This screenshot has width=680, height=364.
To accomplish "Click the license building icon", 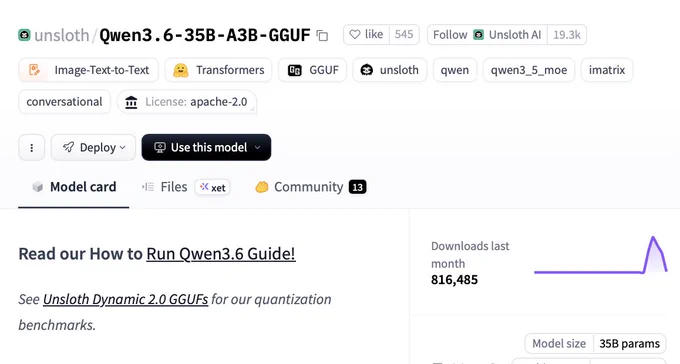I will coord(131,102).
